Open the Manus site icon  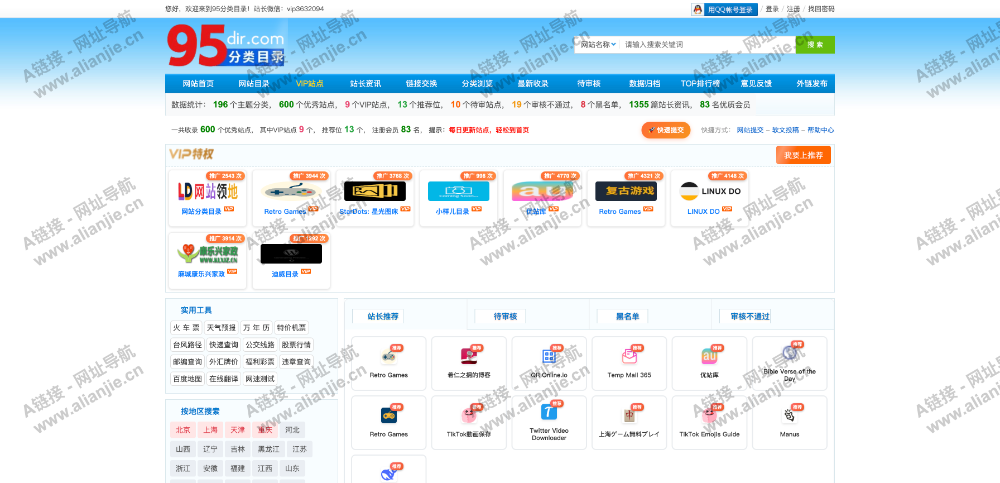pos(789,415)
